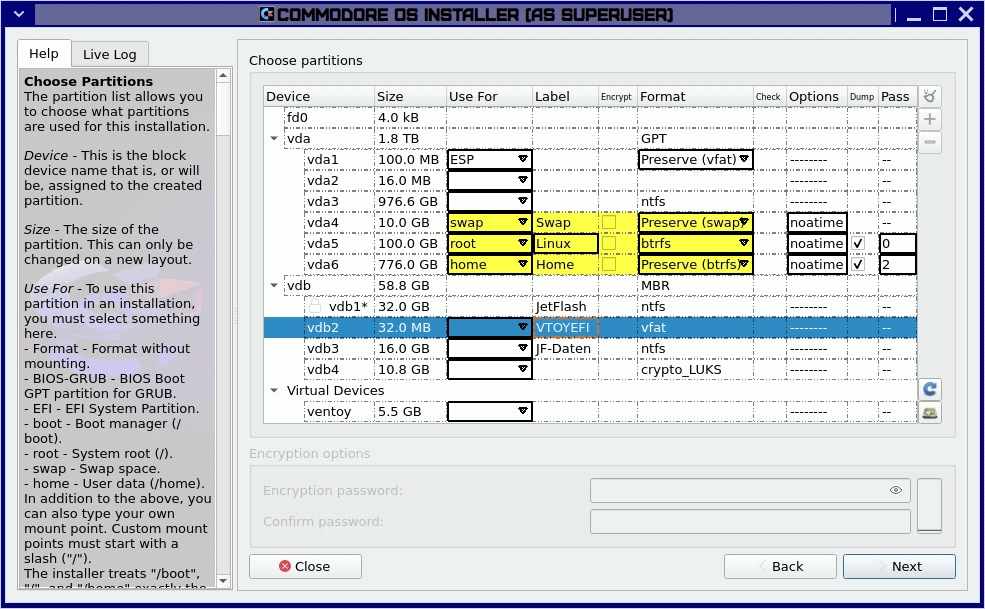The image size is (985, 609).
Task: Click the Options column header
Action: point(817,96)
